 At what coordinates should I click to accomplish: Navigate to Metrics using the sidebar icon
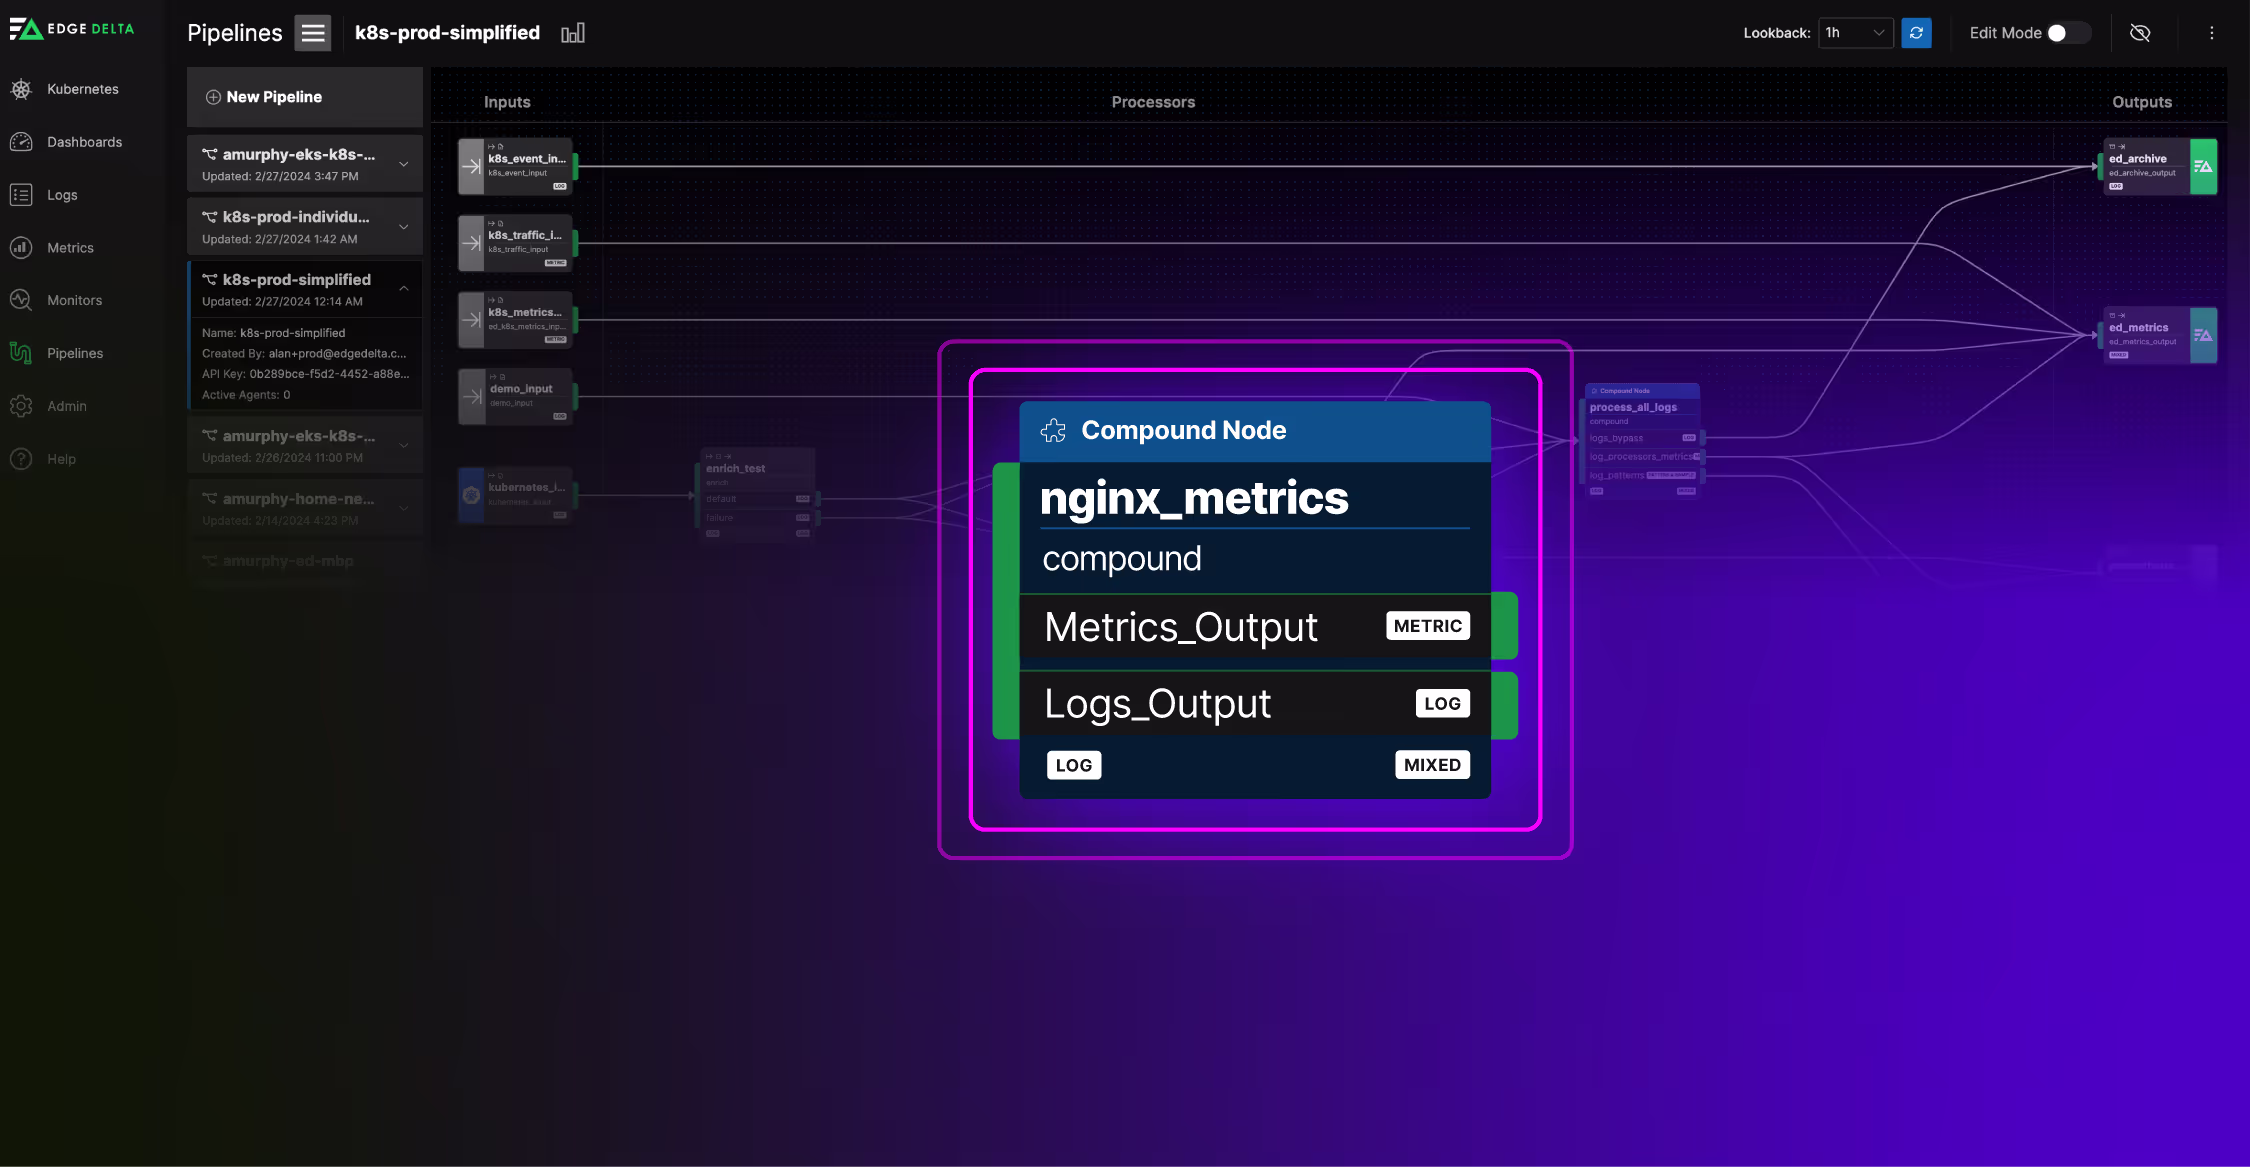(22, 247)
